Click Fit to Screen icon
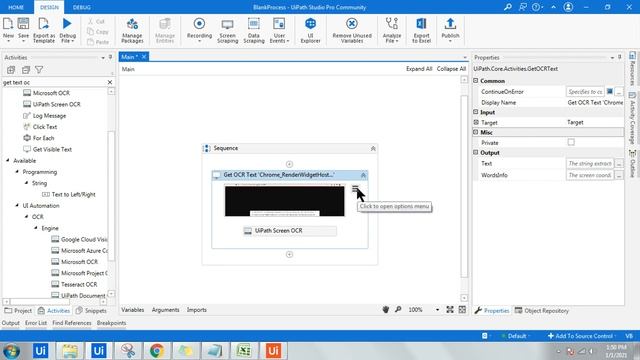Image resolution: width=640 pixels, height=360 pixels. tap(450, 310)
